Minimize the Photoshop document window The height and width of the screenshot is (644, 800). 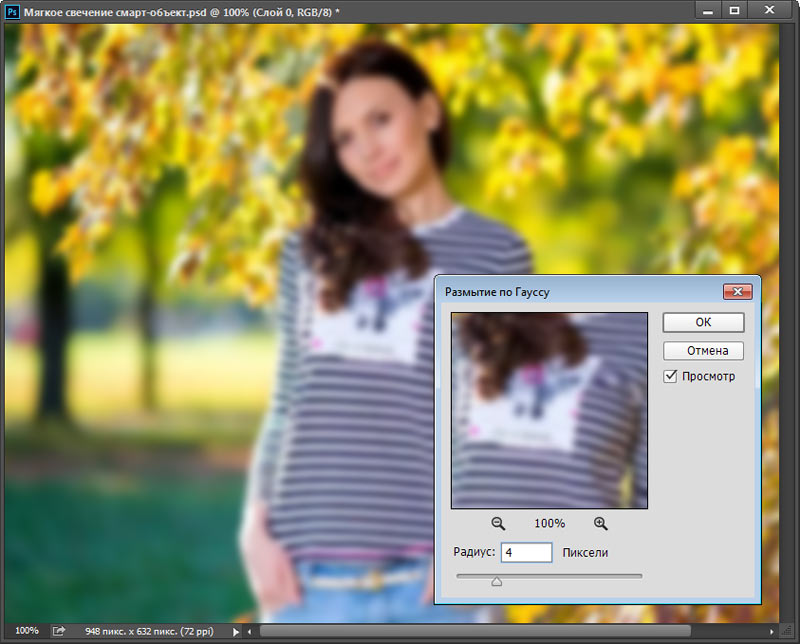click(x=708, y=10)
